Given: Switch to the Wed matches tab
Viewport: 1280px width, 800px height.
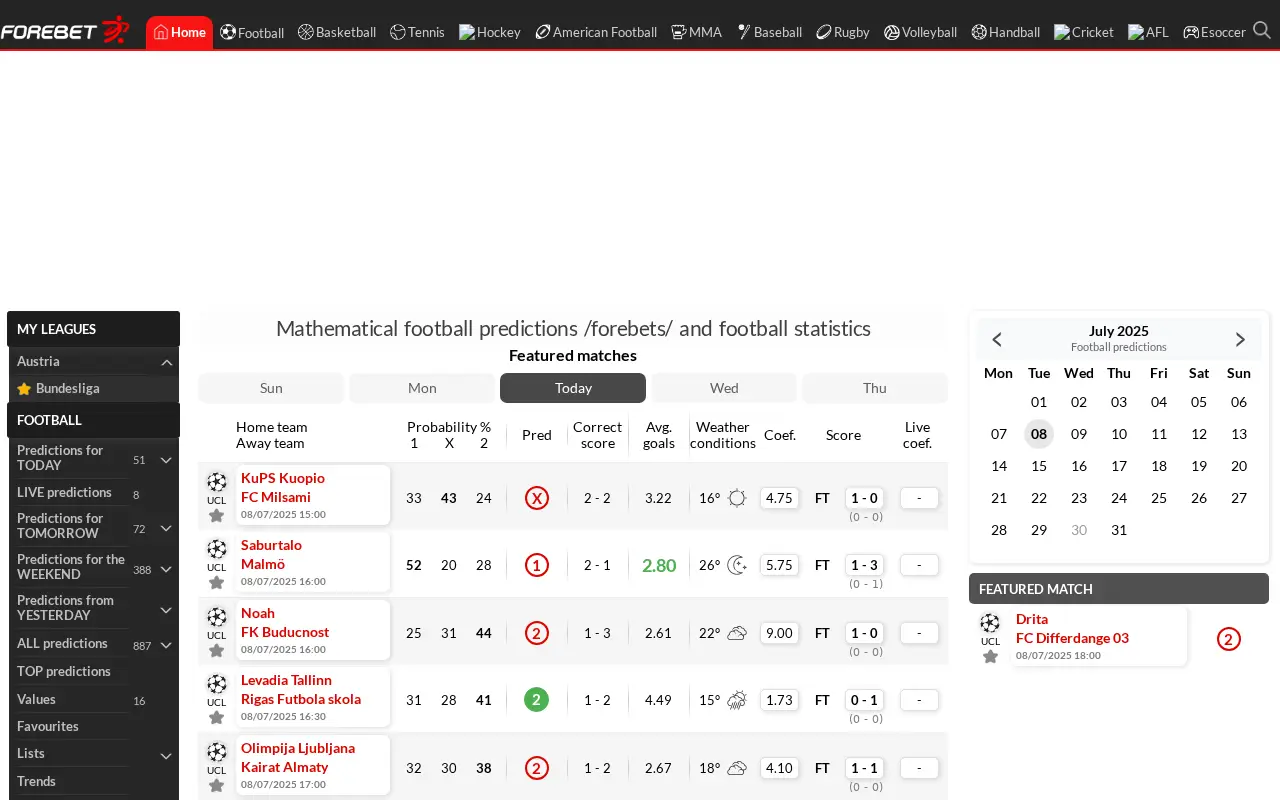Looking at the screenshot, I should 724,388.
